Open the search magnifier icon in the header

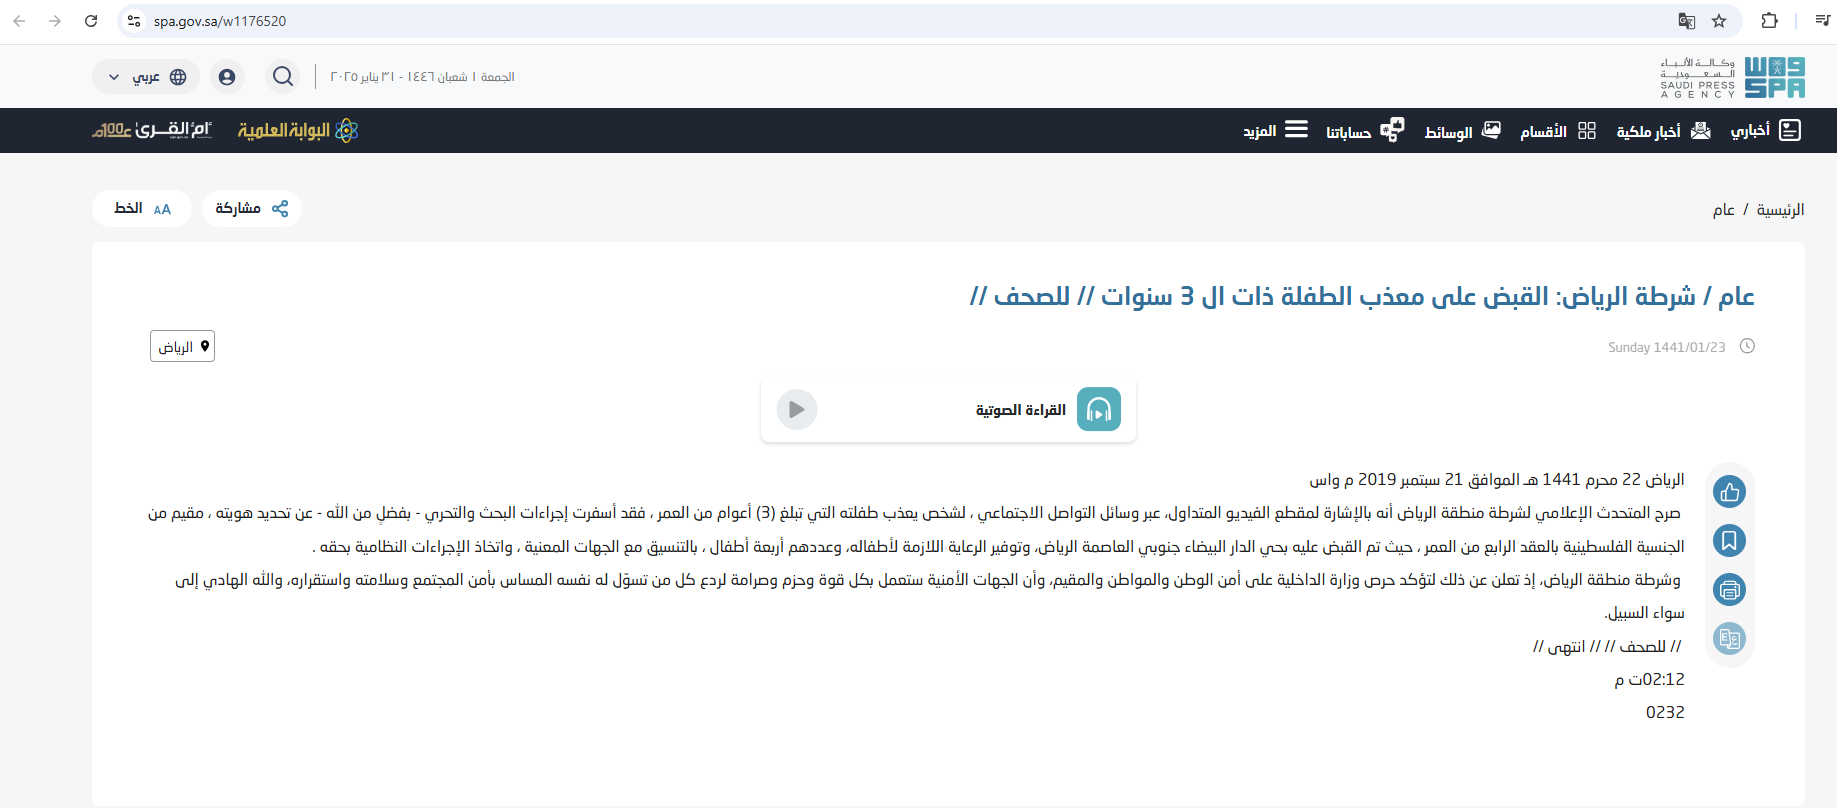tap(283, 77)
